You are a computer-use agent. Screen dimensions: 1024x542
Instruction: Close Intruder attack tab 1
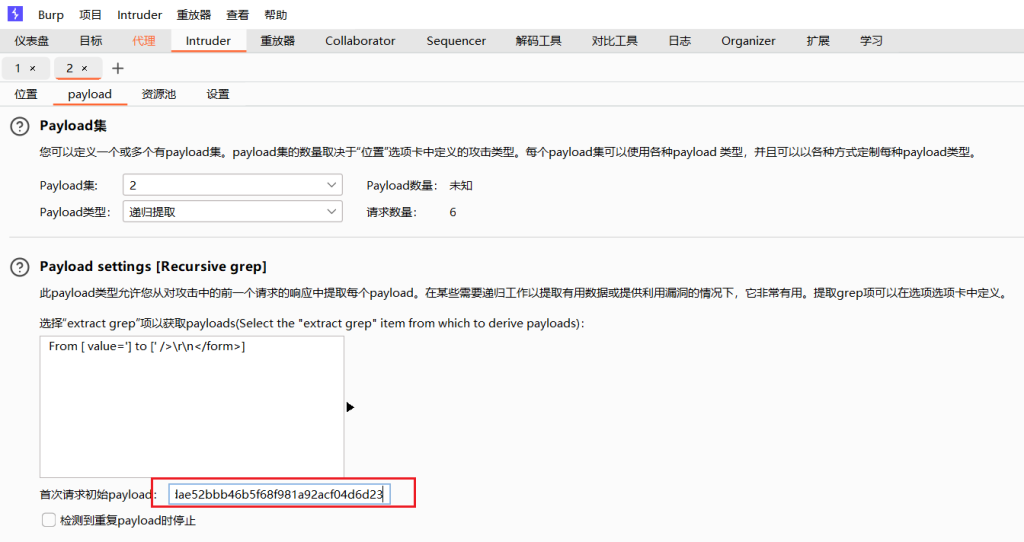point(33,68)
